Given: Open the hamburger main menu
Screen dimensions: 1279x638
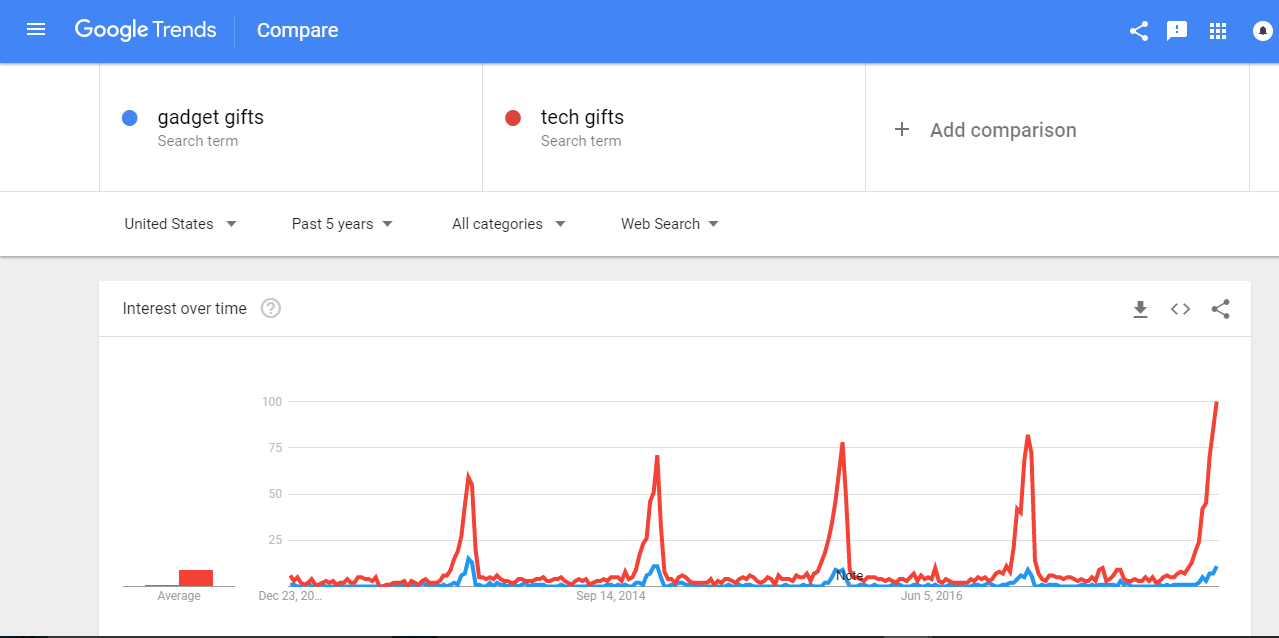Looking at the screenshot, I should (36, 30).
